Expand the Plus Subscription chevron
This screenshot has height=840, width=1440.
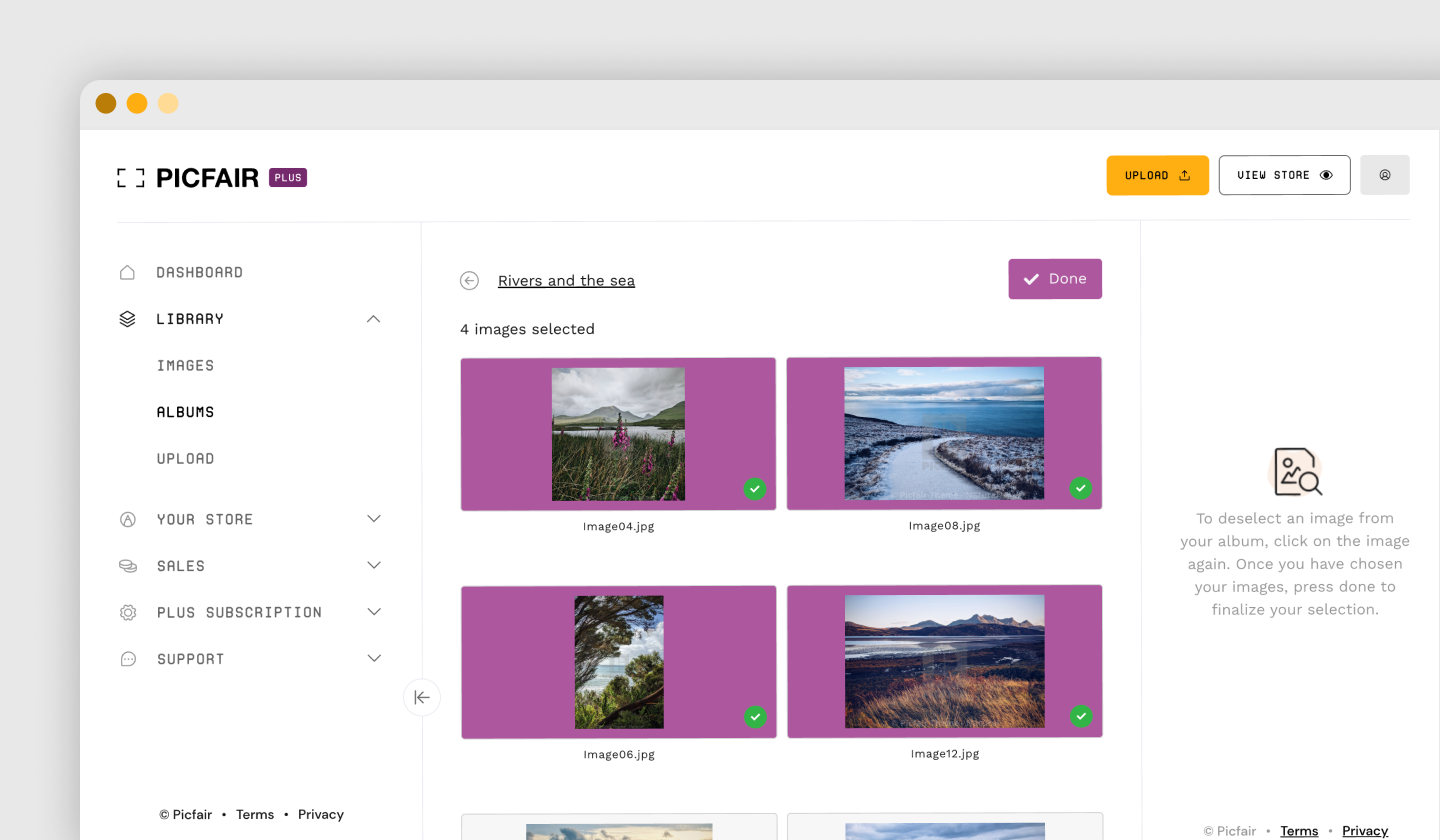[374, 612]
